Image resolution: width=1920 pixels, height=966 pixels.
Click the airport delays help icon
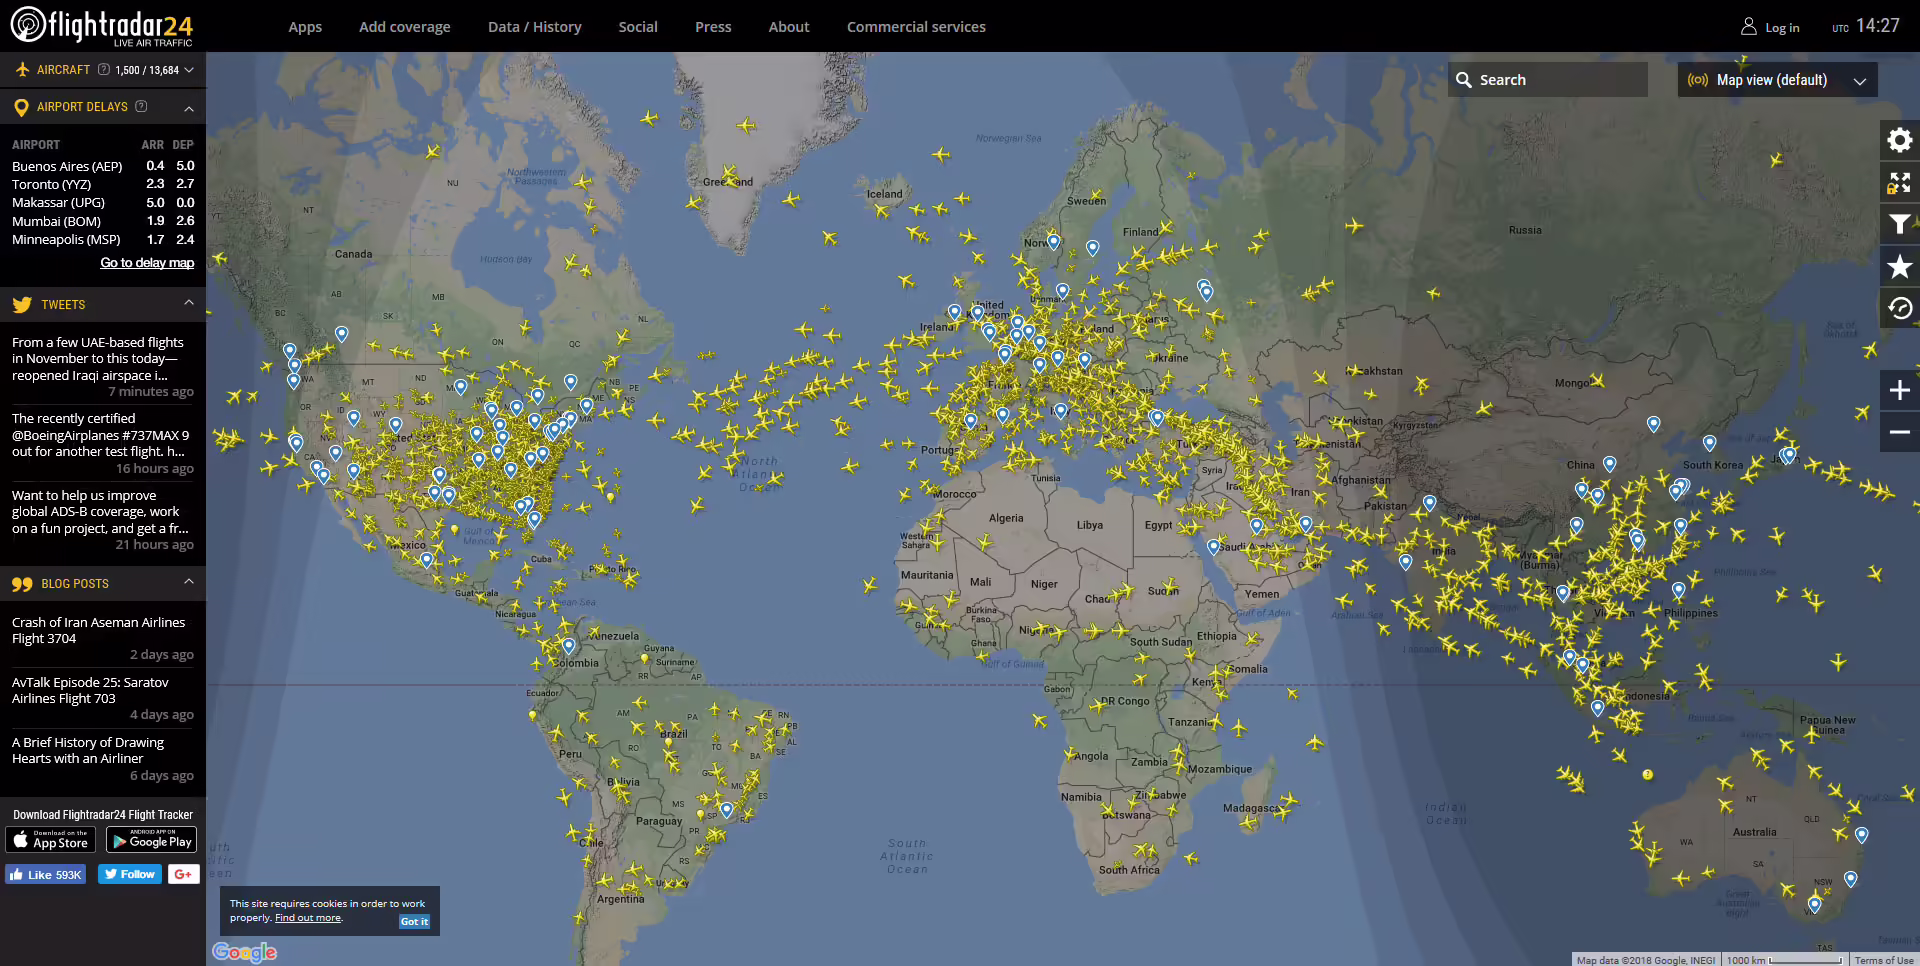[x=141, y=106]
